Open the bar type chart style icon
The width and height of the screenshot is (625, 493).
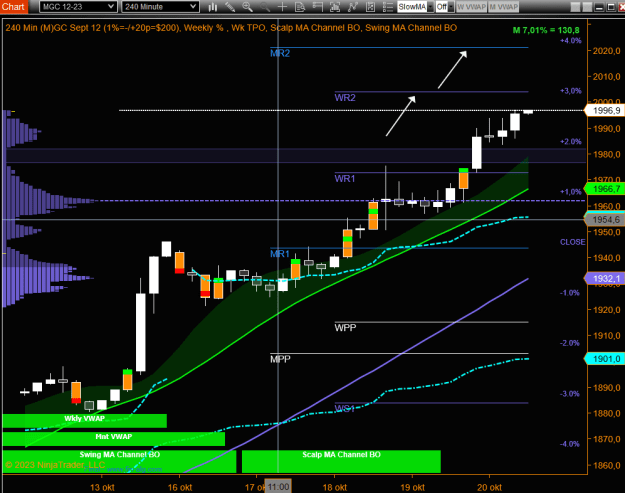pyautogui.click(x=213, y=7)
